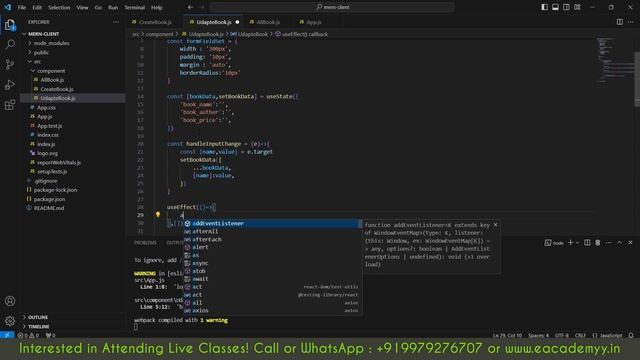Open Accounts icon in activity bar

point(10,301)
